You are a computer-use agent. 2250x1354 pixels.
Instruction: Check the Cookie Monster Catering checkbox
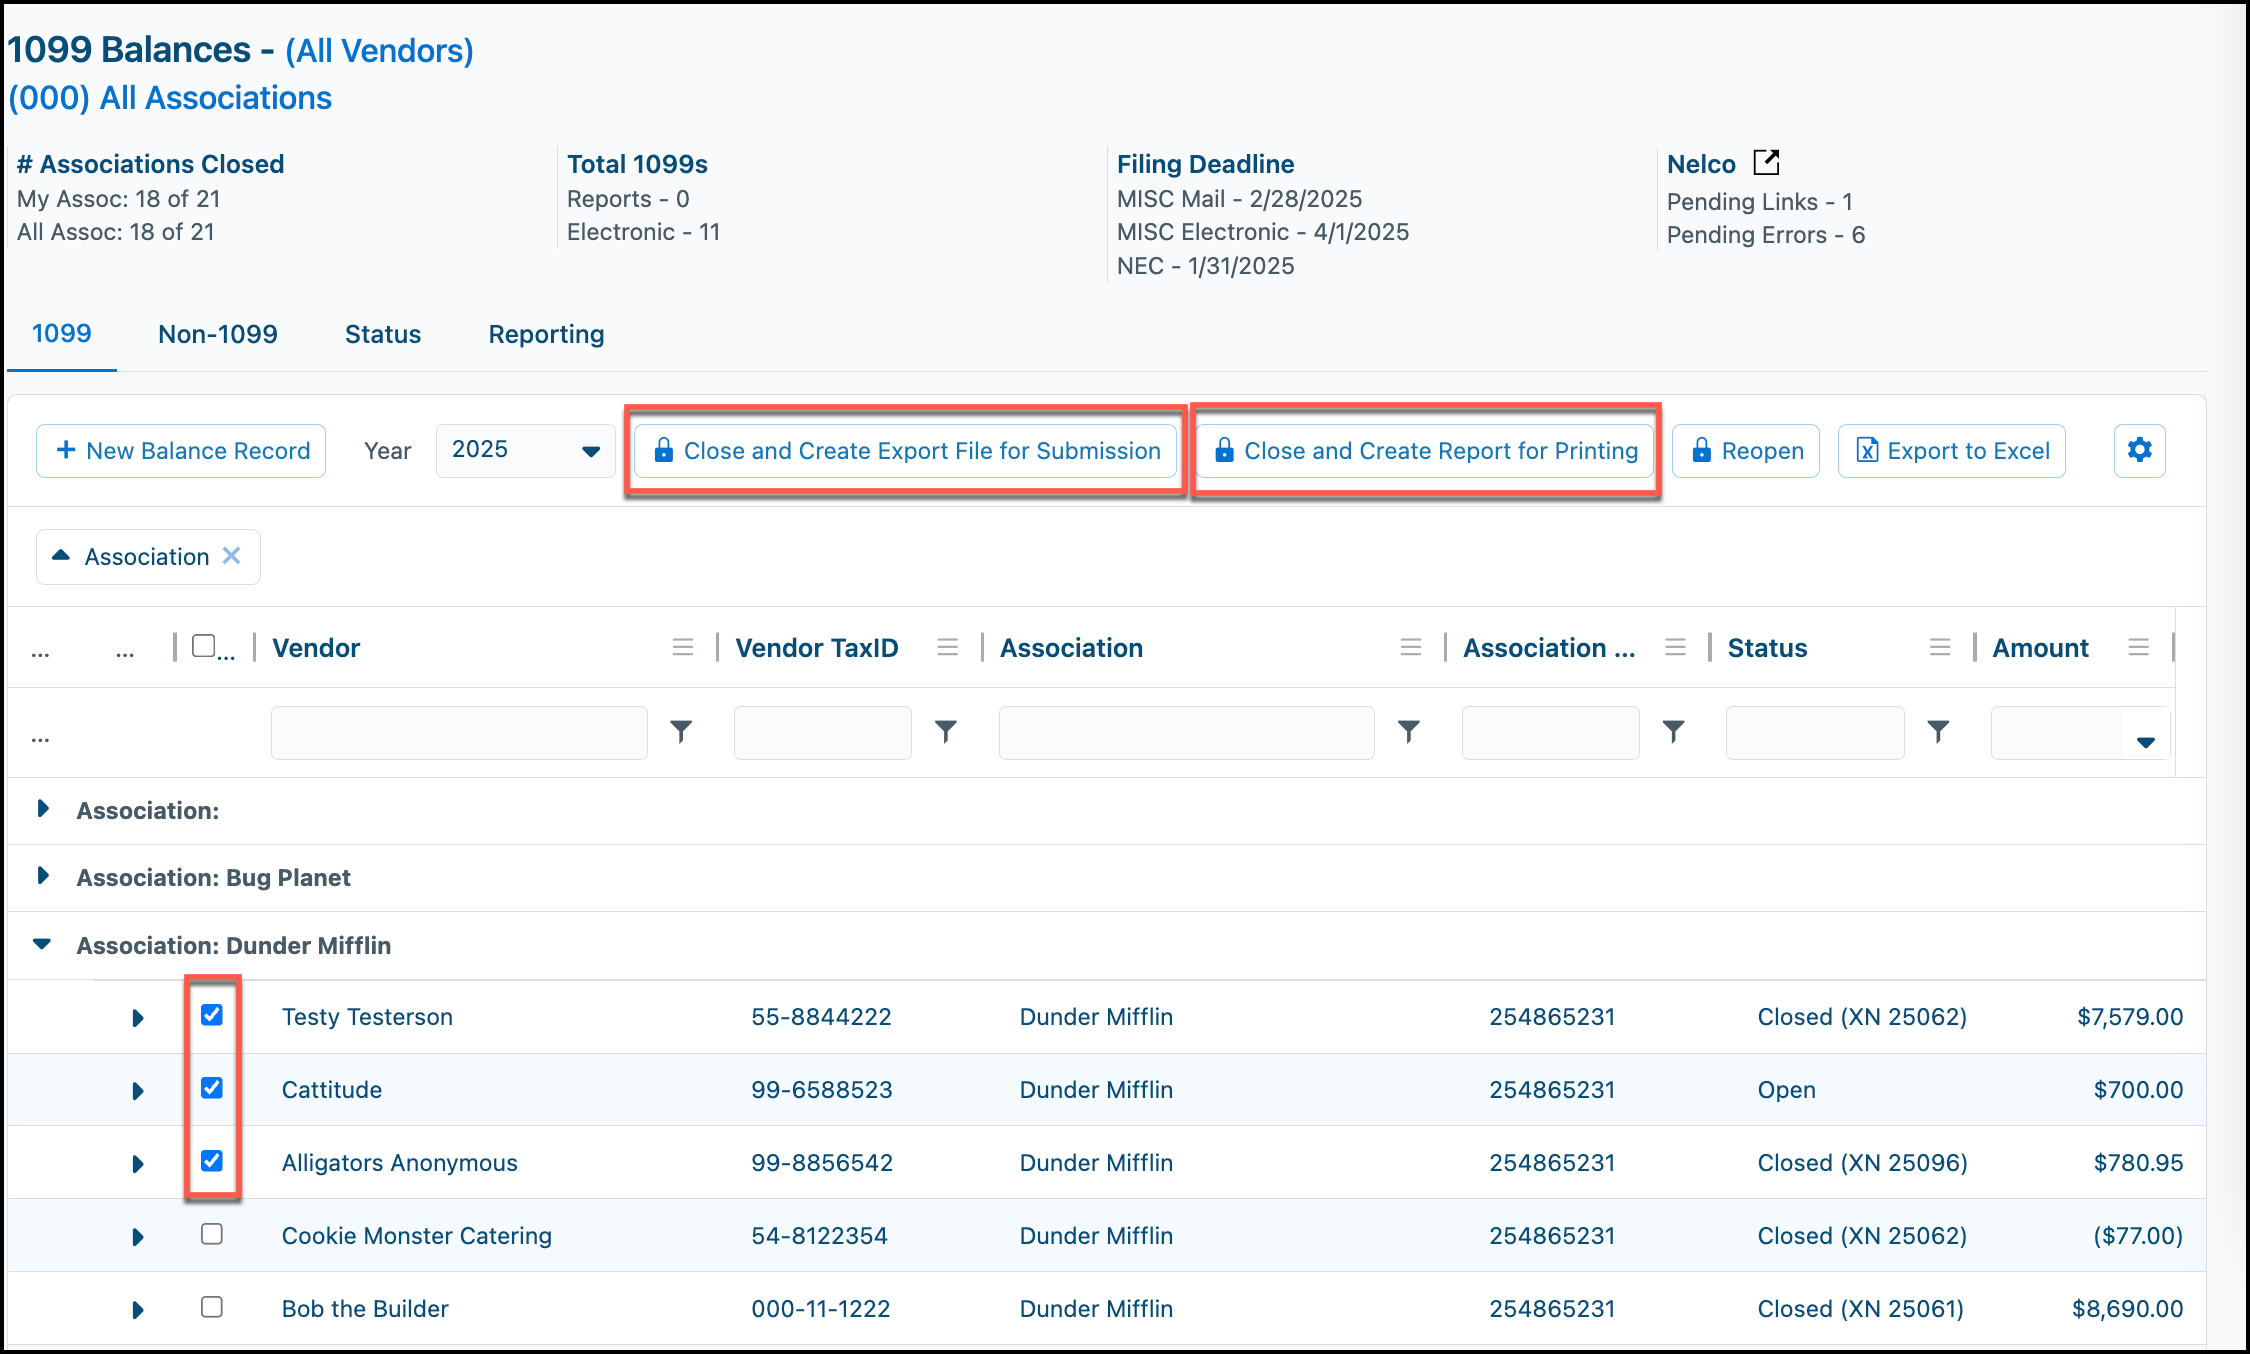212,1234
